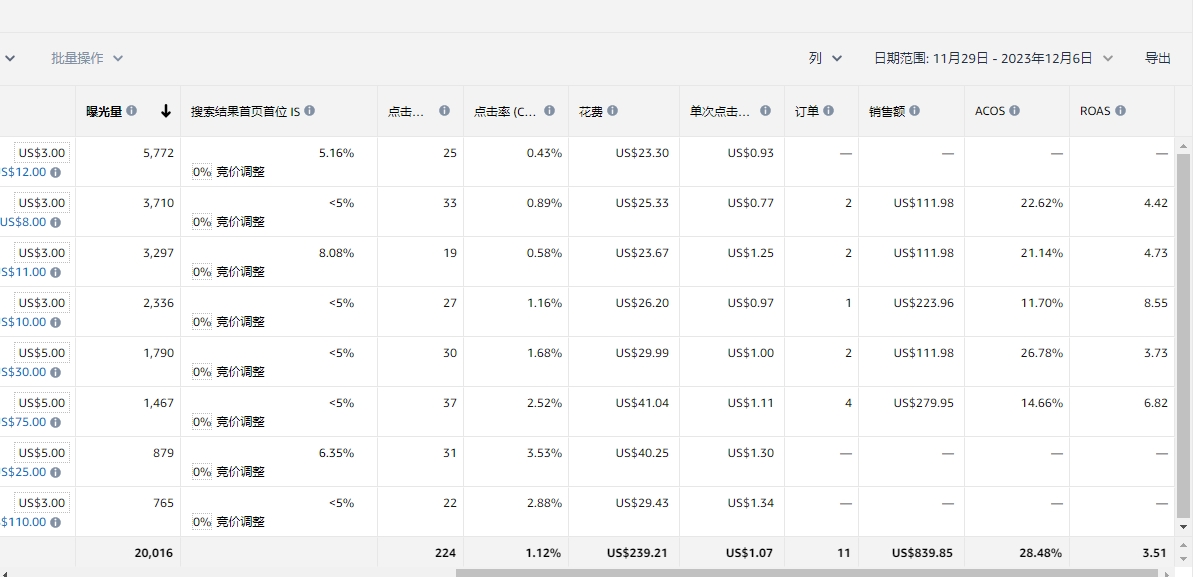
Task: Click info icon beside US$8.00 suggested bid
Action: coord(56,222)
